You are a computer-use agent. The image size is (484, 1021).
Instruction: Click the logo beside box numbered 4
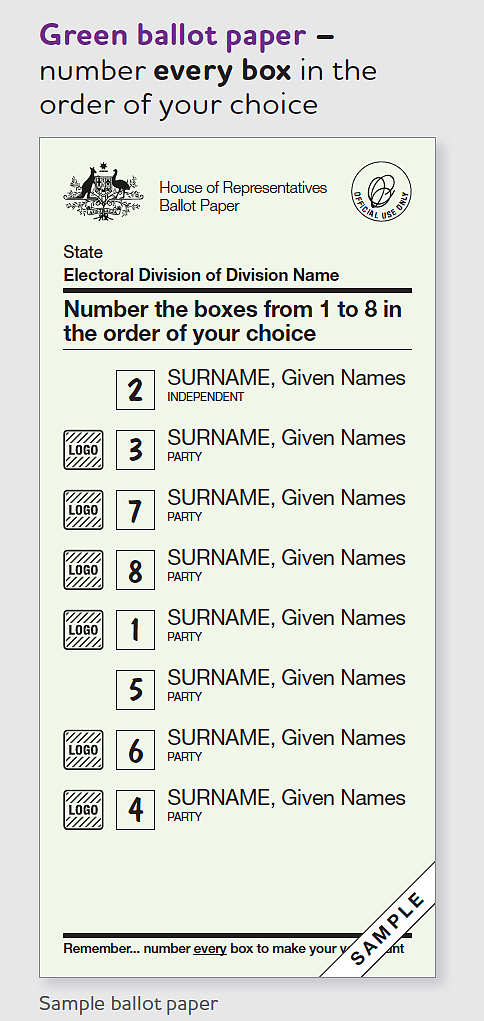83,809
